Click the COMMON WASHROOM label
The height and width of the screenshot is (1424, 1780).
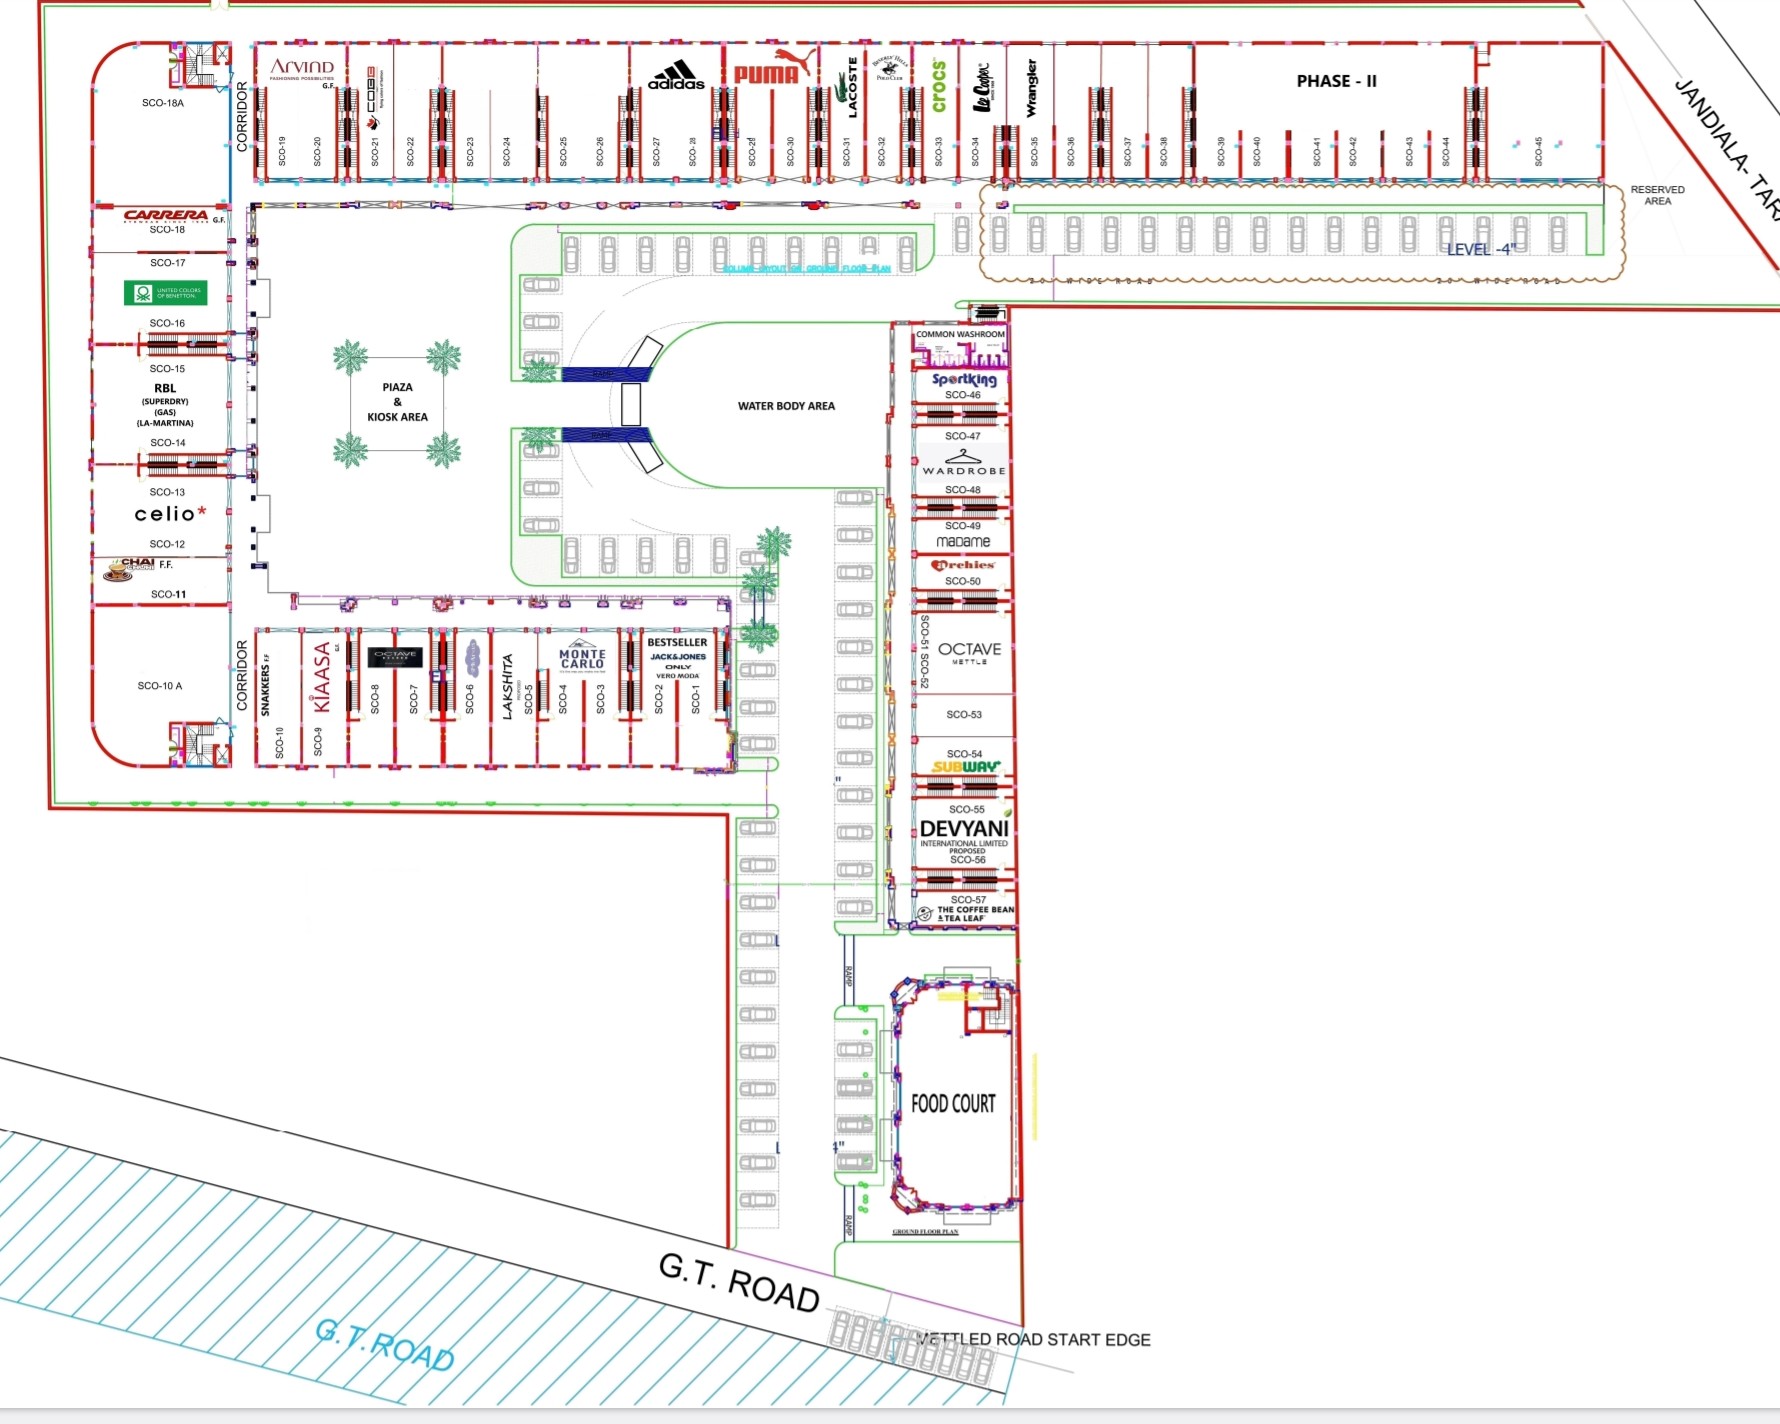[x=960, y=334]
